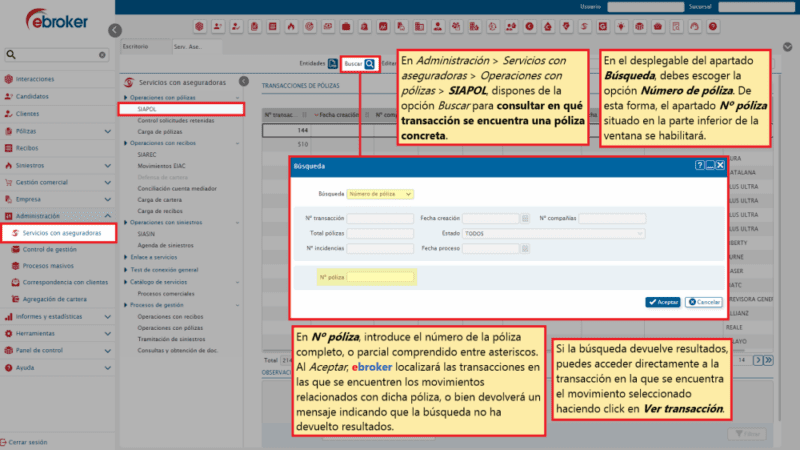Click the Nº transacción input field
This screenshot has width=800, height=450.
(380, 218)
